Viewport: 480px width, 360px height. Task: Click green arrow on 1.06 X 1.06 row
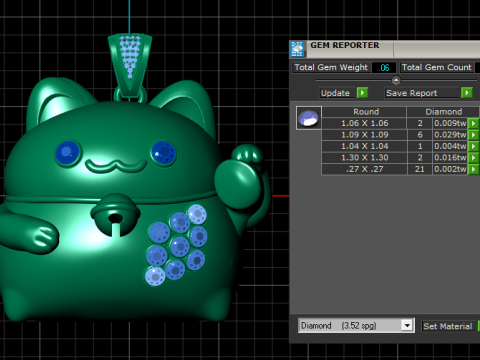click(x=473, y=123)
